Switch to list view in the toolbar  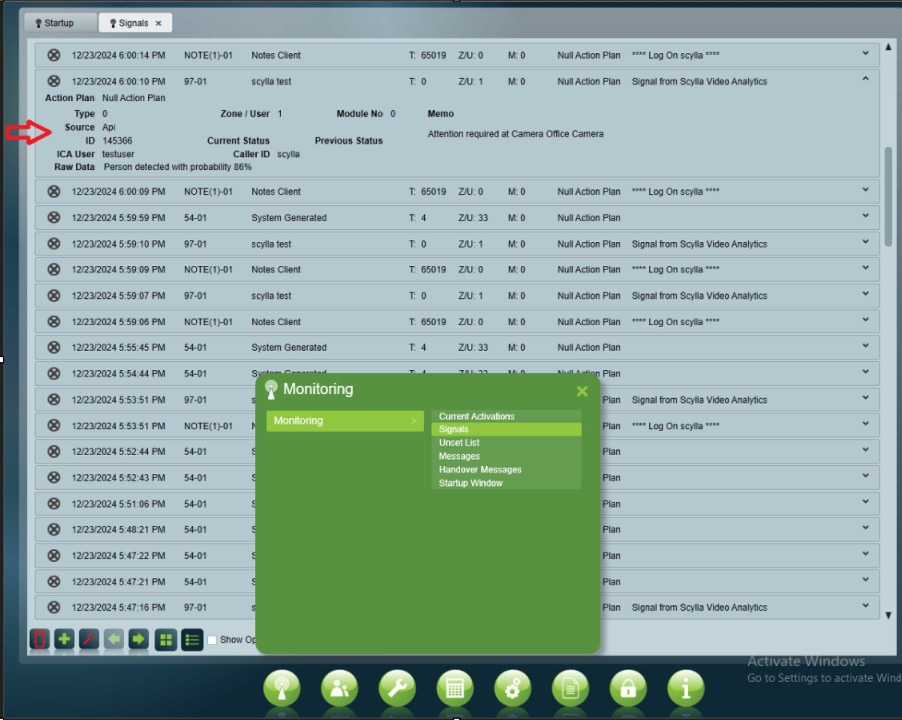pyautogui.click(x=192, y=639)
